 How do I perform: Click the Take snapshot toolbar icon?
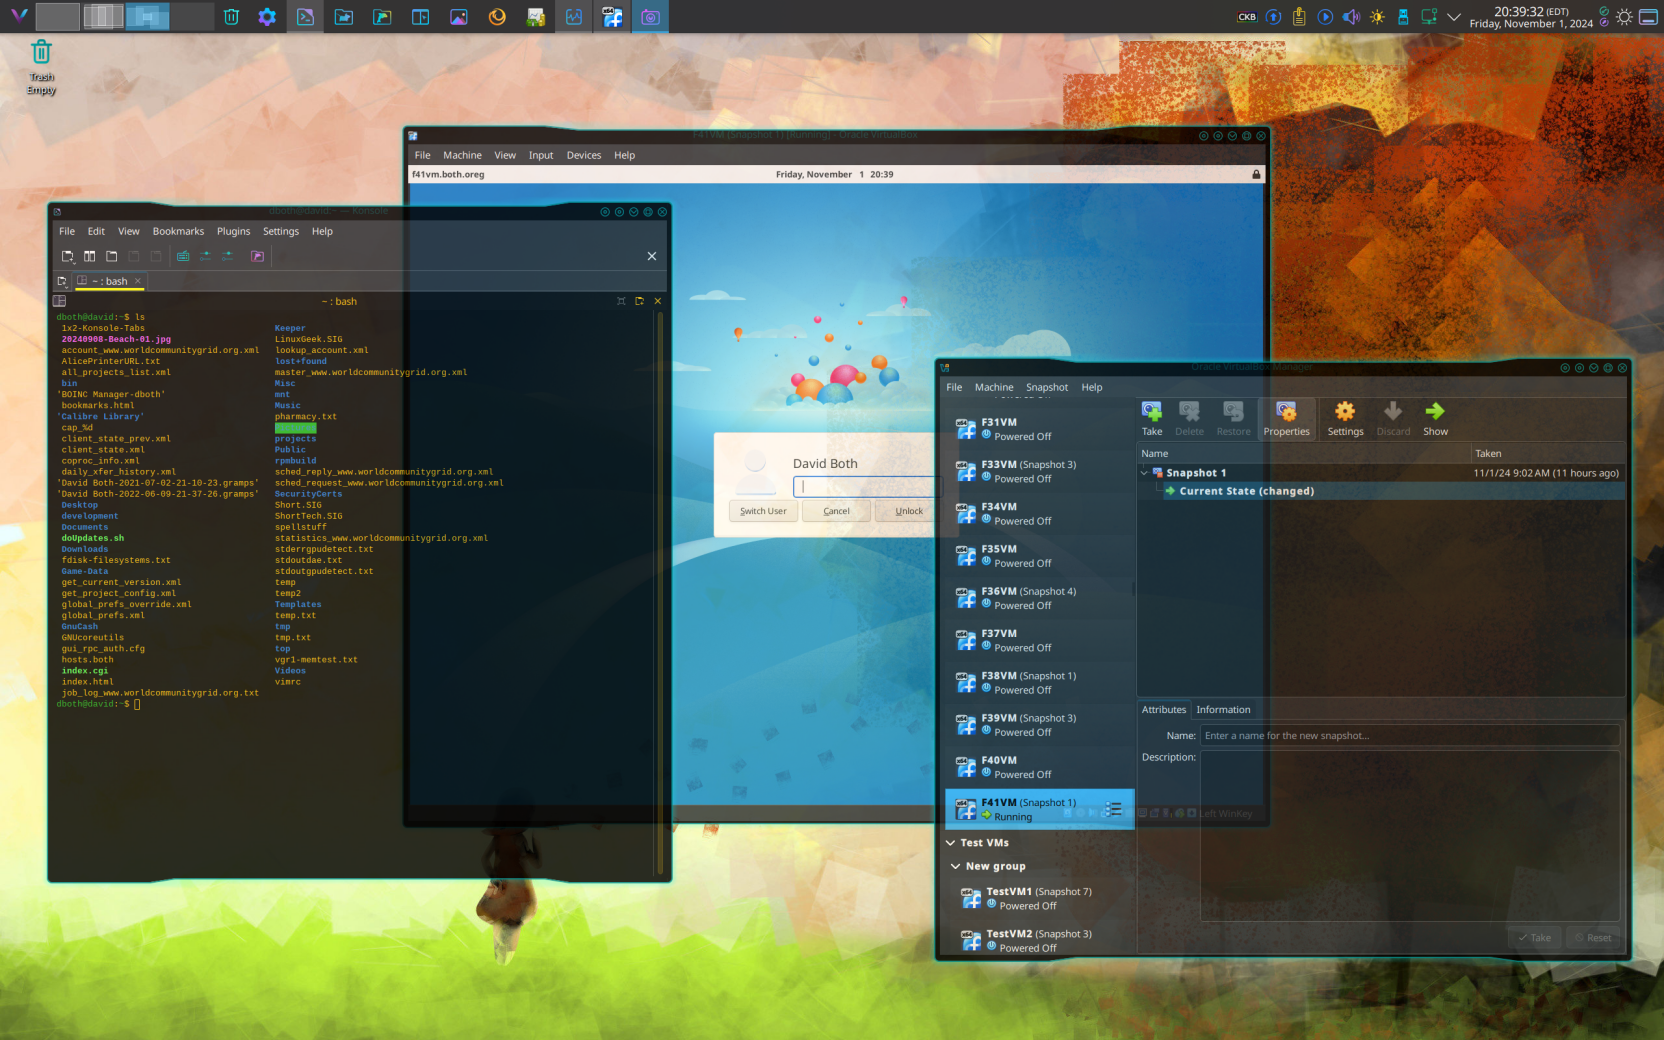[x=1152, y=418]
